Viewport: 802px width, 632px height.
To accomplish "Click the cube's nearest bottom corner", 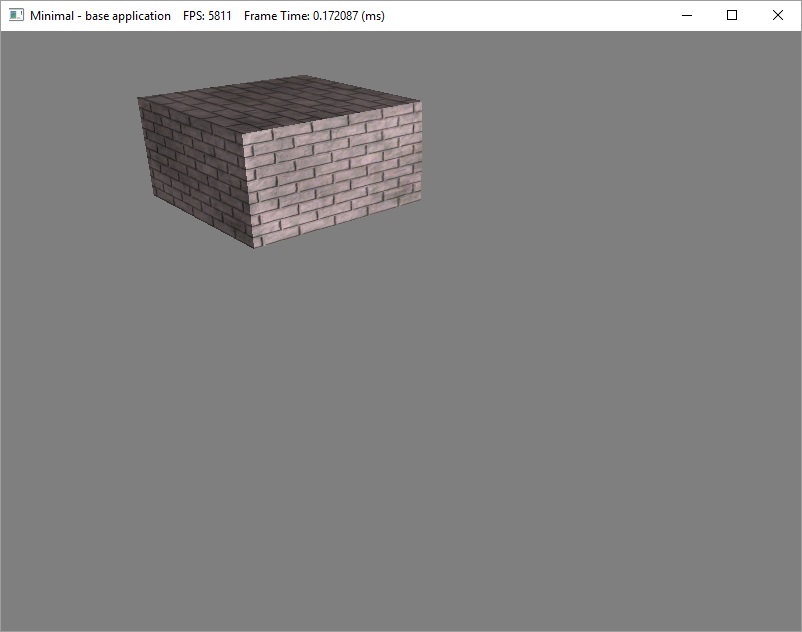I will (254, 248).
